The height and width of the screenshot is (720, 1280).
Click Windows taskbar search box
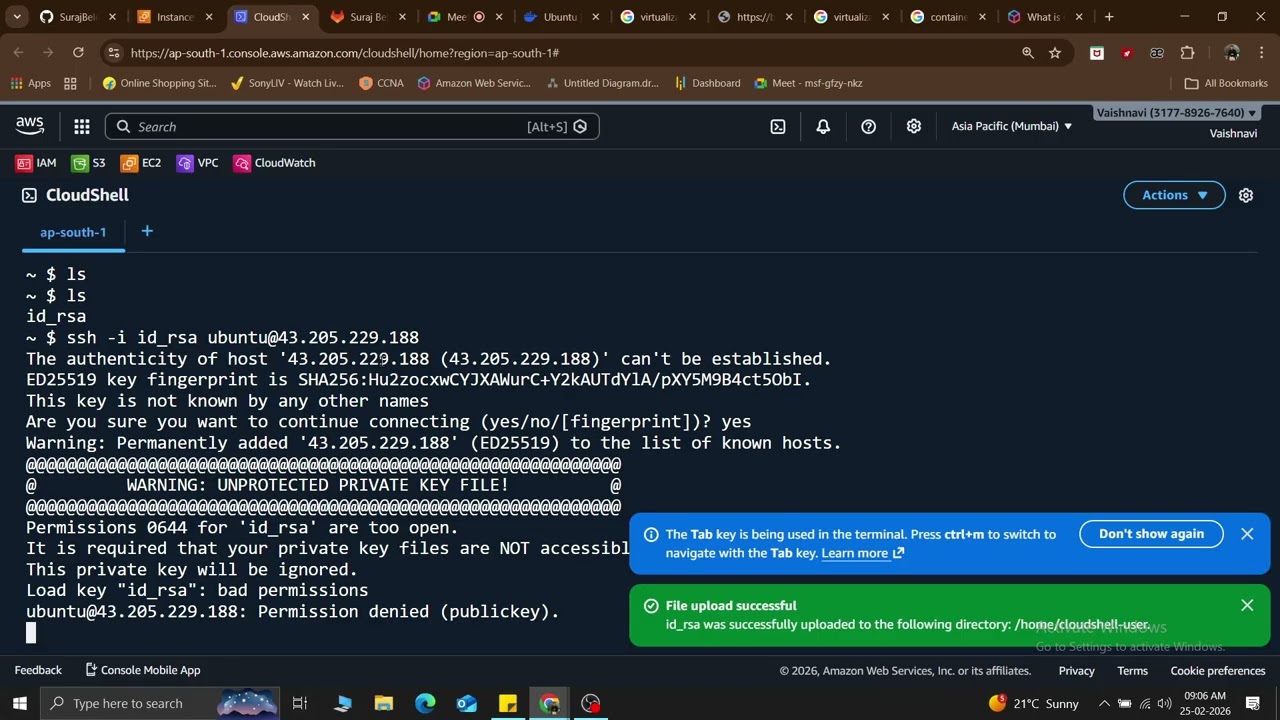(160, 703)
